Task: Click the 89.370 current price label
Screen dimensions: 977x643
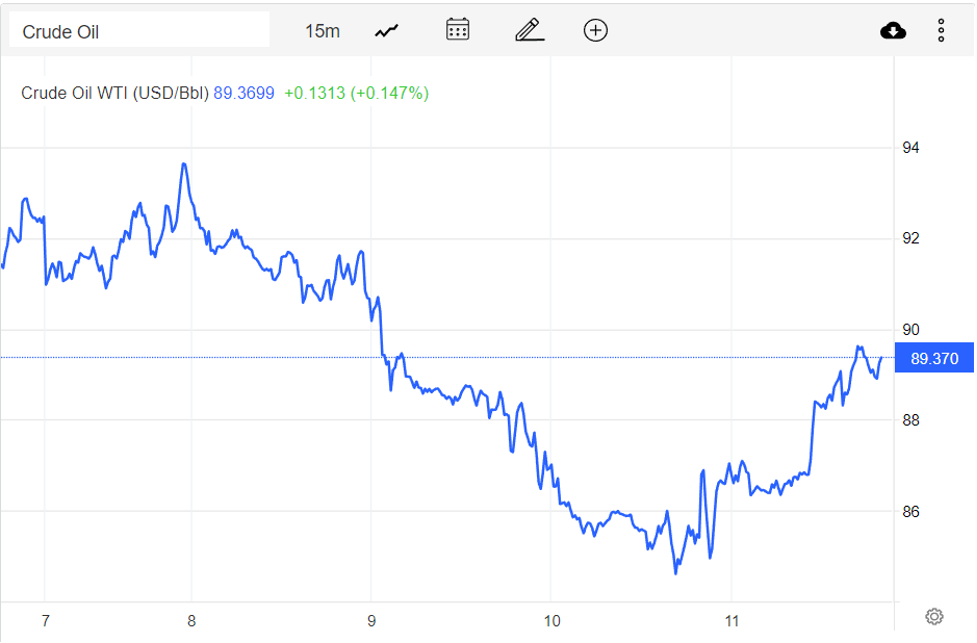Action: point(934,358)
